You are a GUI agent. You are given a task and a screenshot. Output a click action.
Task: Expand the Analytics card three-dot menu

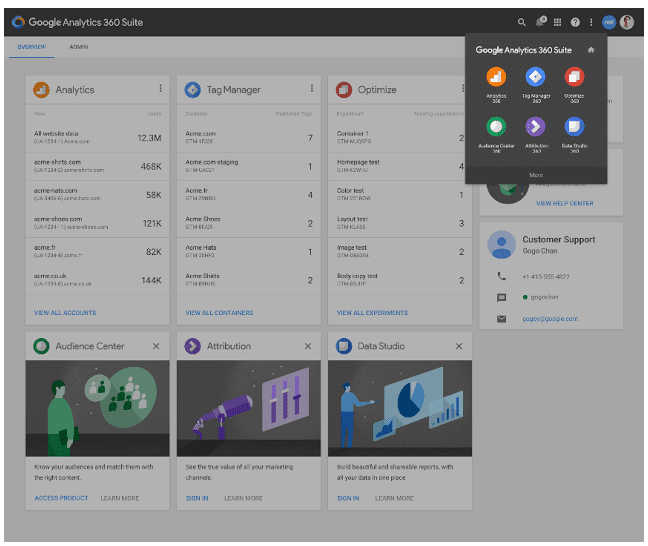pyautogui.click(x=160, y=89)
